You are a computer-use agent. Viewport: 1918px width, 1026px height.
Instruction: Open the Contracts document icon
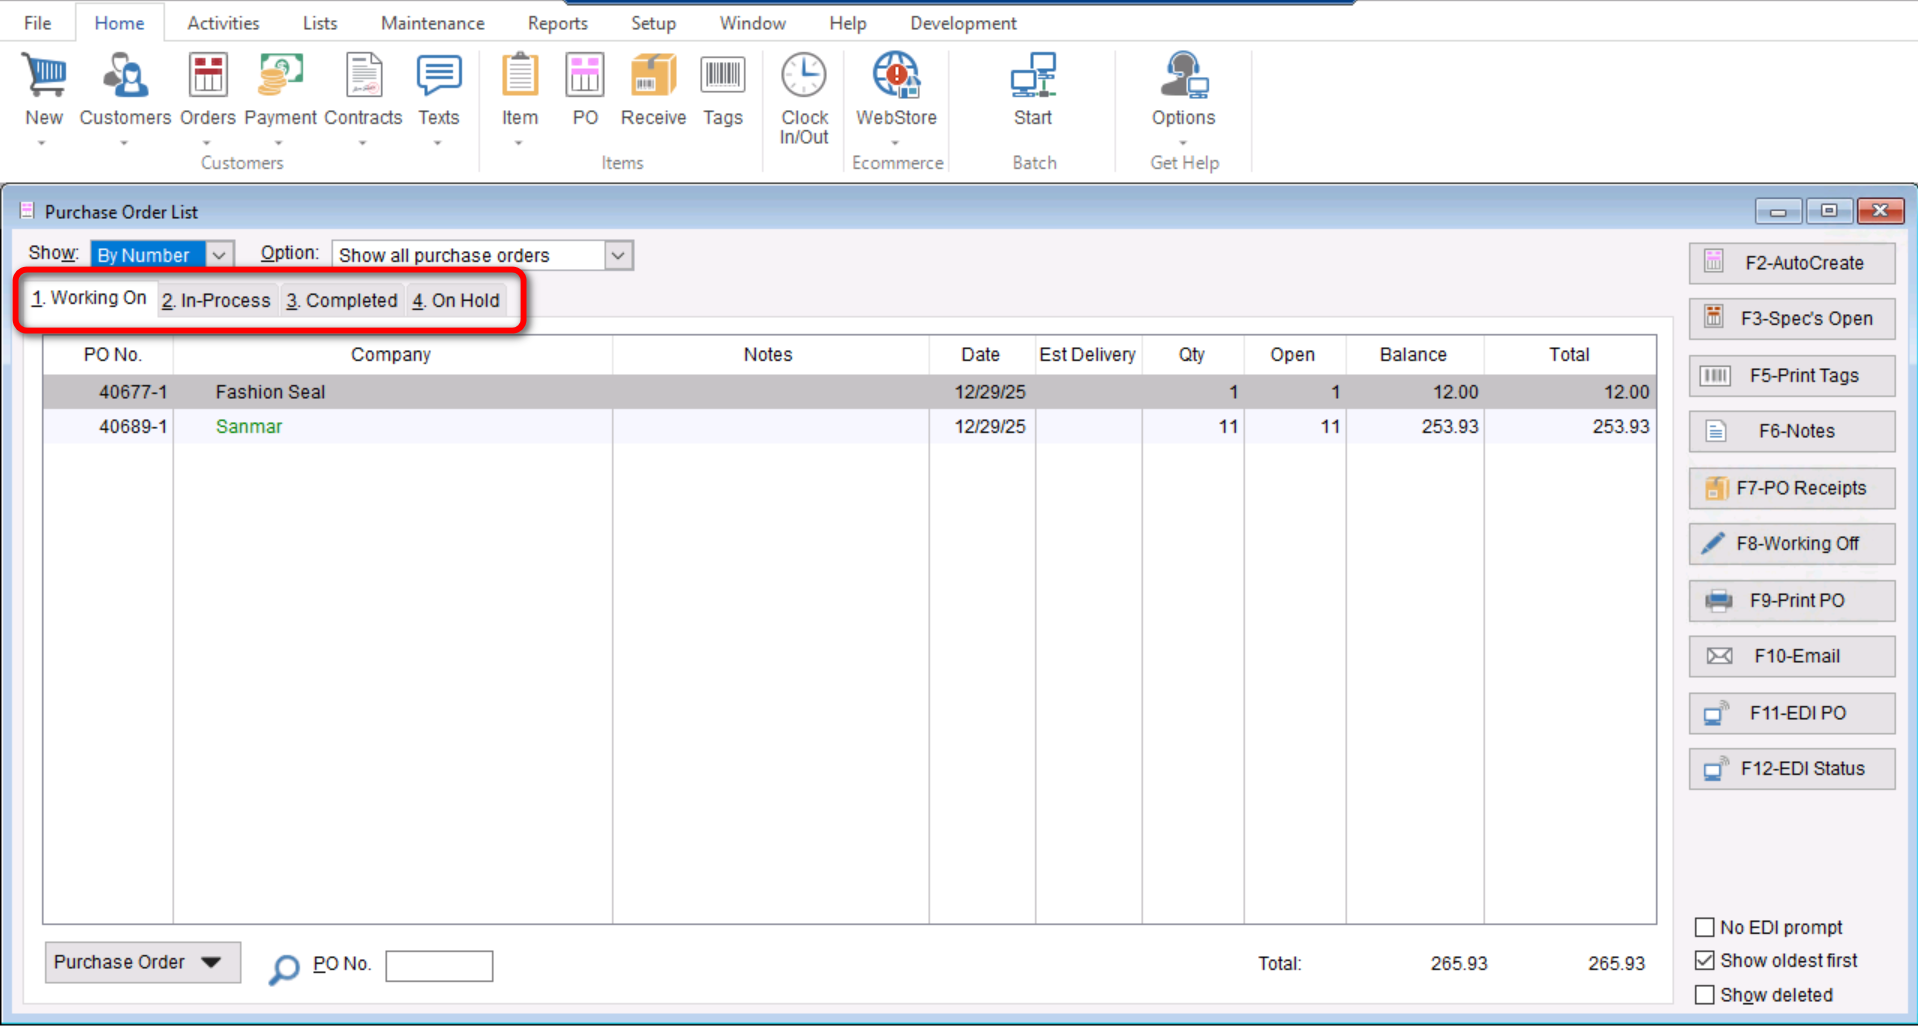(x=363, y=77)
